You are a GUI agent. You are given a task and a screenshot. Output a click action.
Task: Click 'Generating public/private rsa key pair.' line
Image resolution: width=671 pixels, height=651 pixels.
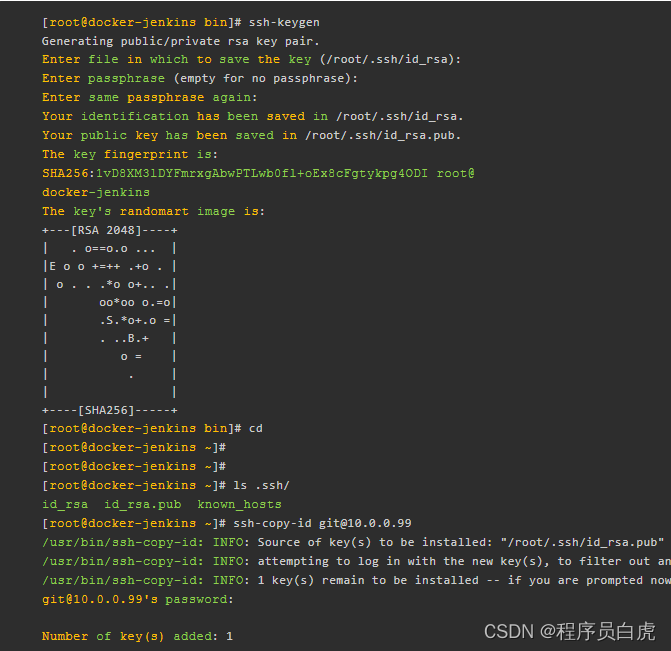point(181,41)
